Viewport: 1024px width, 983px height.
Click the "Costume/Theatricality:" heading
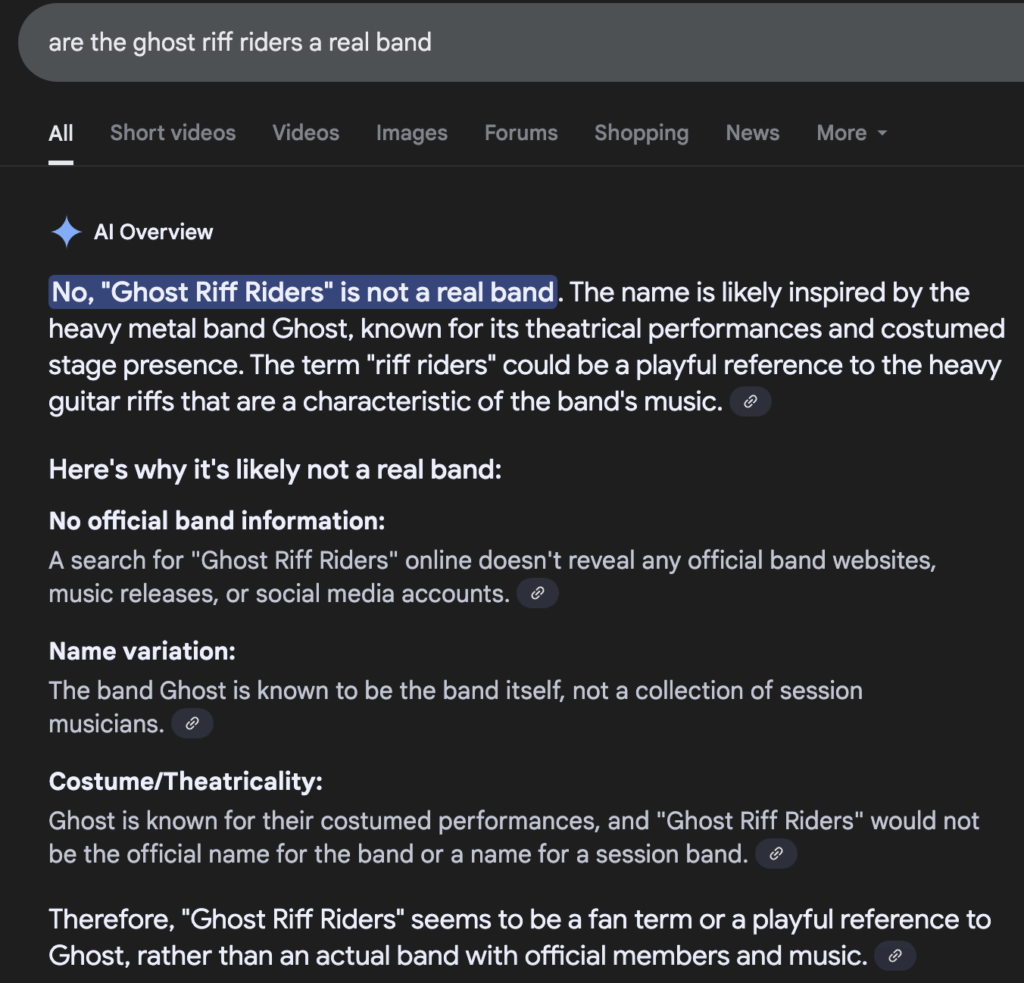[x=185, y=782]
